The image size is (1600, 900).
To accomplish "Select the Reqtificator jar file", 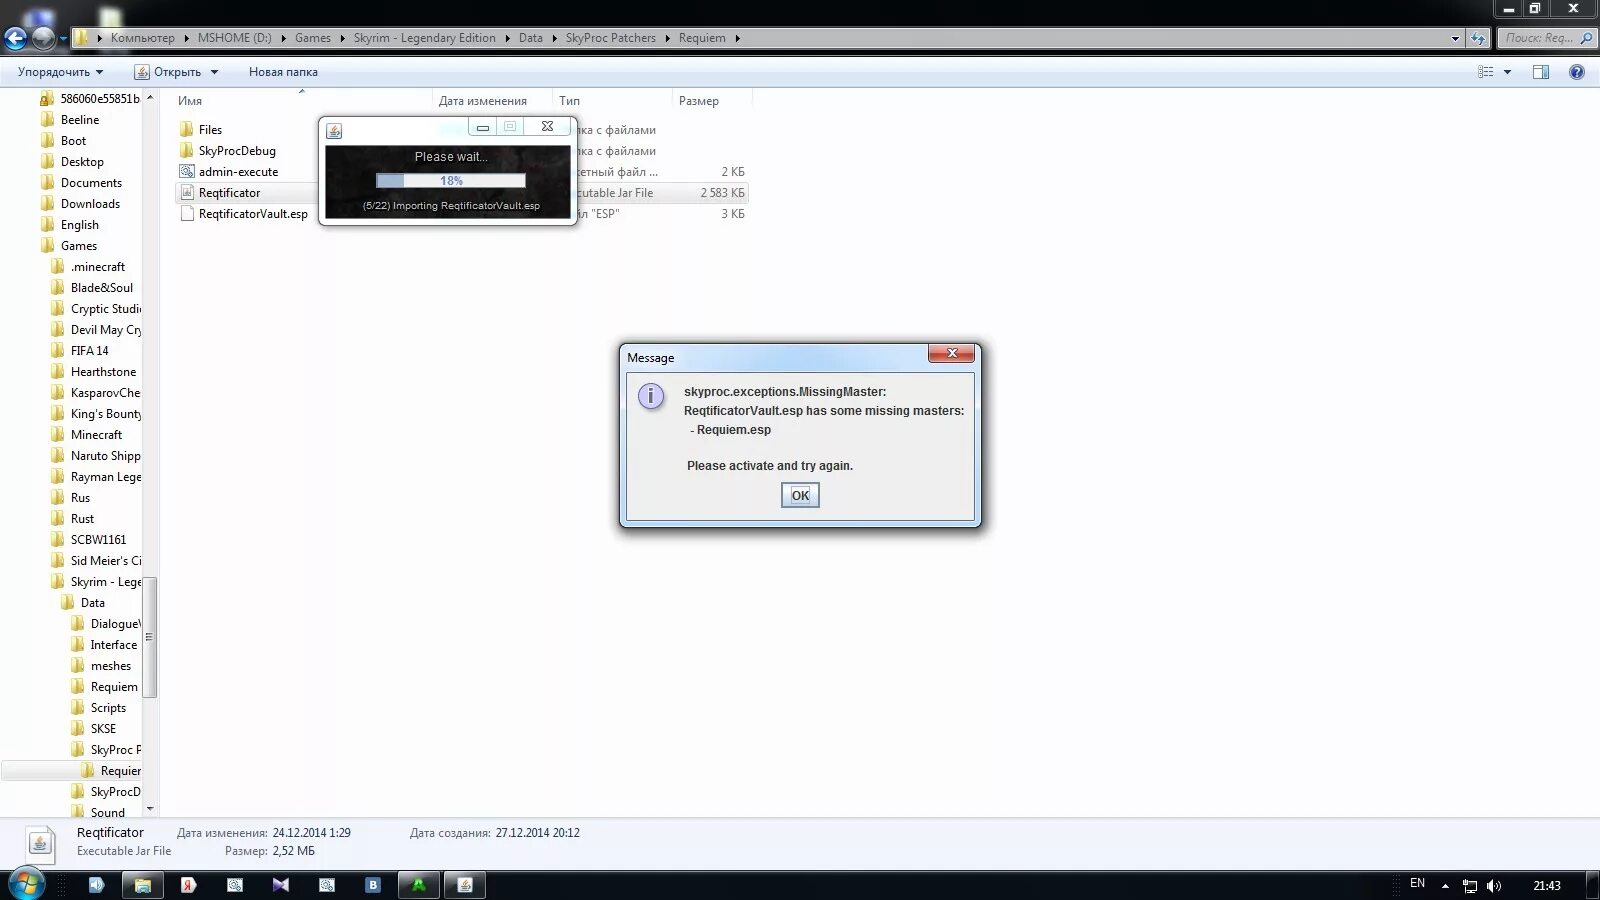I will [229, 193].
